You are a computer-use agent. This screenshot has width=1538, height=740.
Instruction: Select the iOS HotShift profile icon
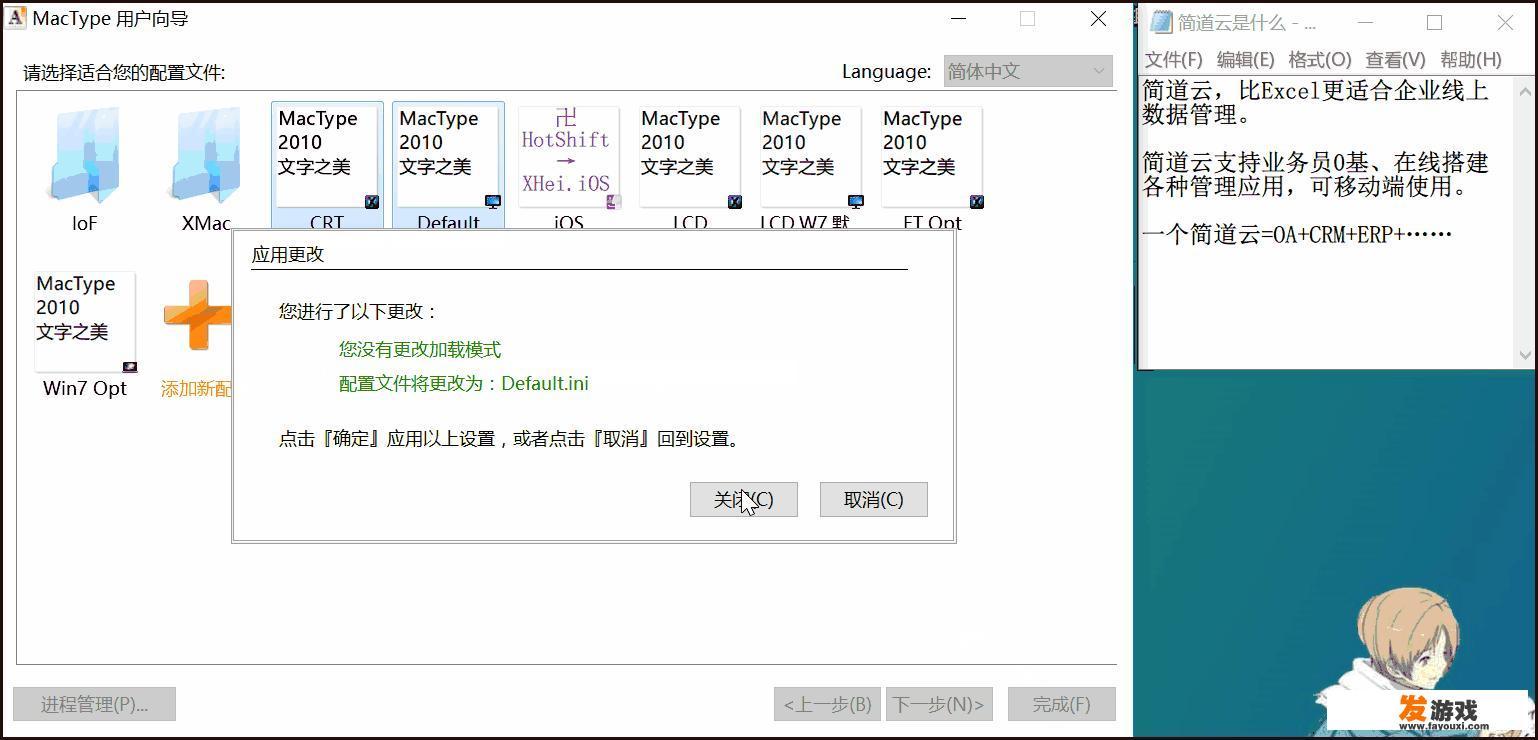click(569, 156)
